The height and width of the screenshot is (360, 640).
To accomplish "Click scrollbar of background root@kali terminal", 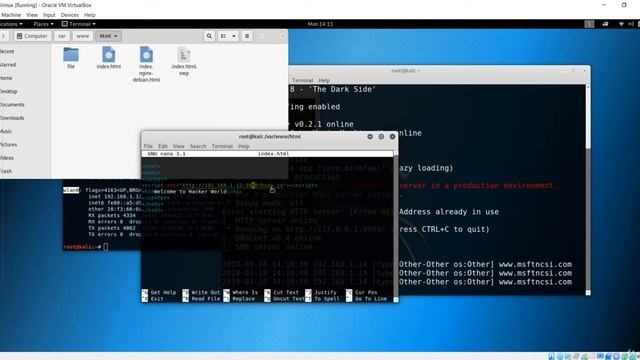I will 588,190.
